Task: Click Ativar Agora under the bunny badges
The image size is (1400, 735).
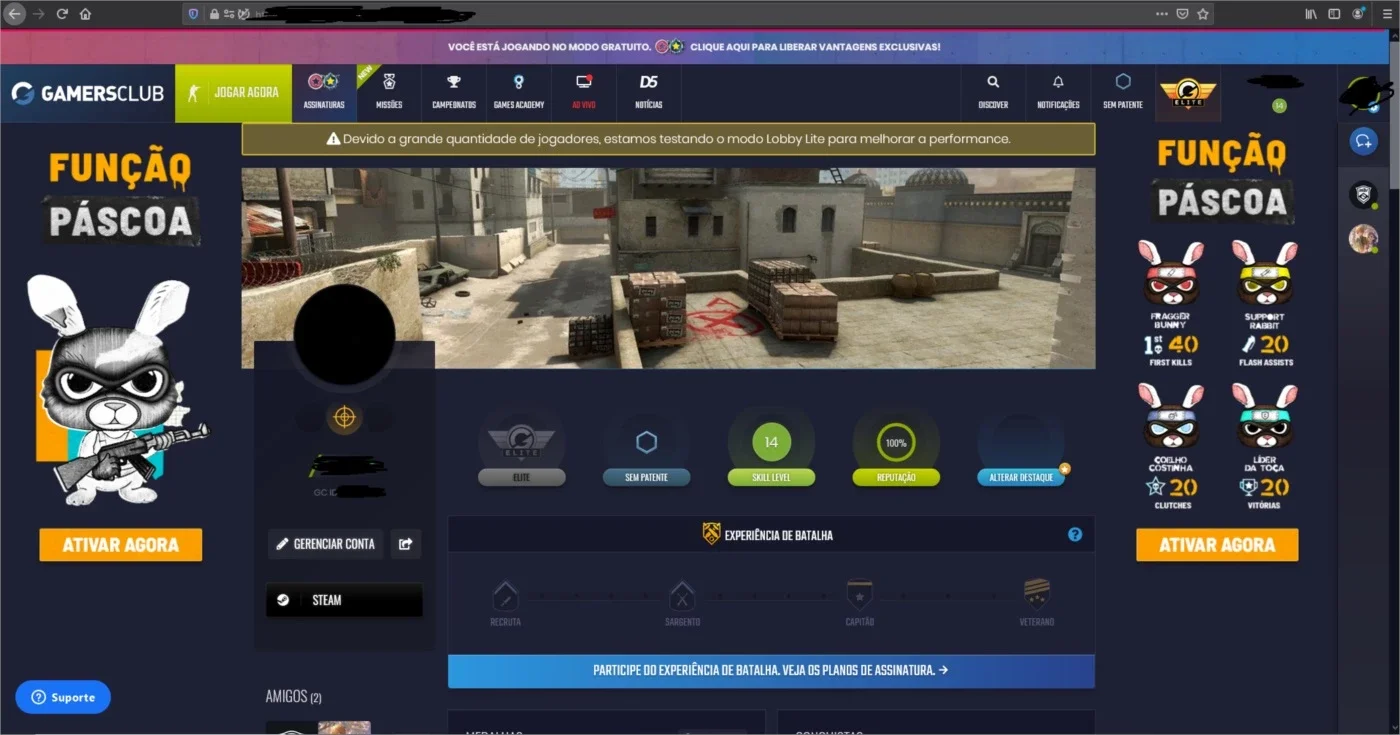Action: [x=1217, y=545]
